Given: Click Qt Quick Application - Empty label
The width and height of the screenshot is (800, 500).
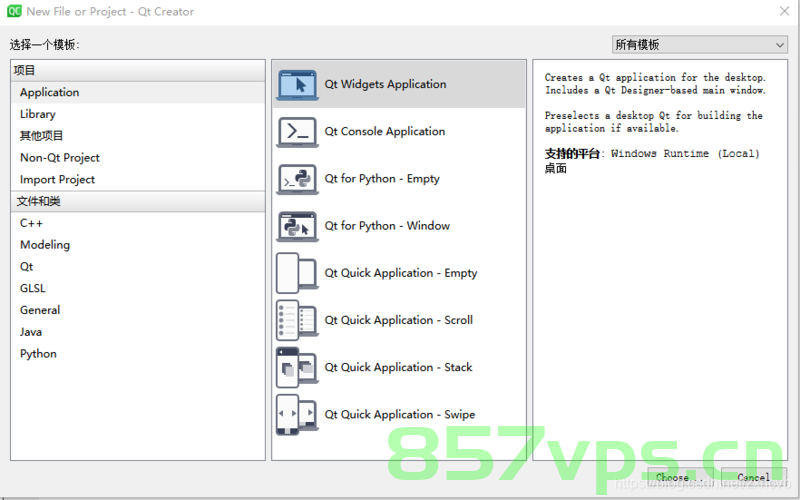Looking at the screenshot, I should pos(401,273).
